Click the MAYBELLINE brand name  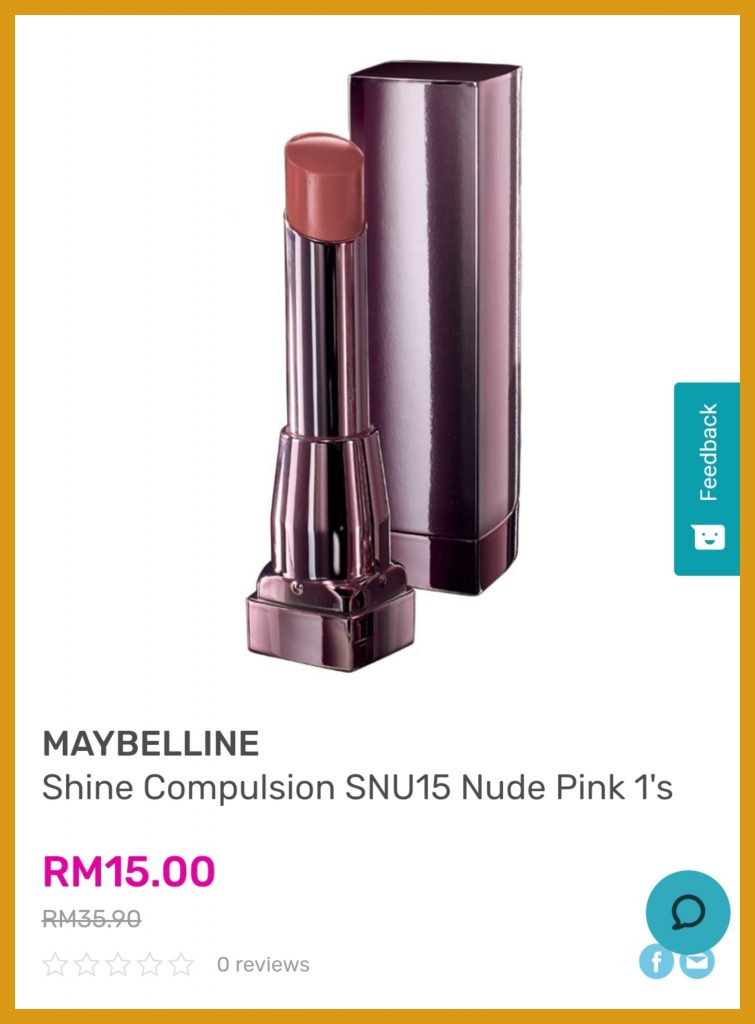coord(151,743)
